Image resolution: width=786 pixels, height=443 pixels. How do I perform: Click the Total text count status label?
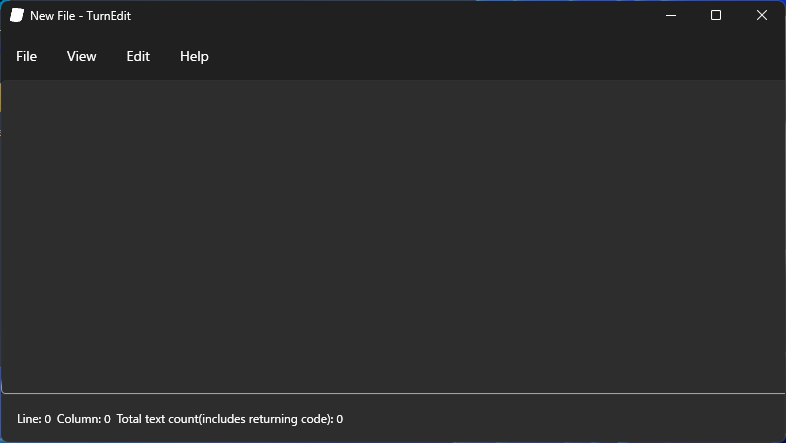click(x=229, y=419)
